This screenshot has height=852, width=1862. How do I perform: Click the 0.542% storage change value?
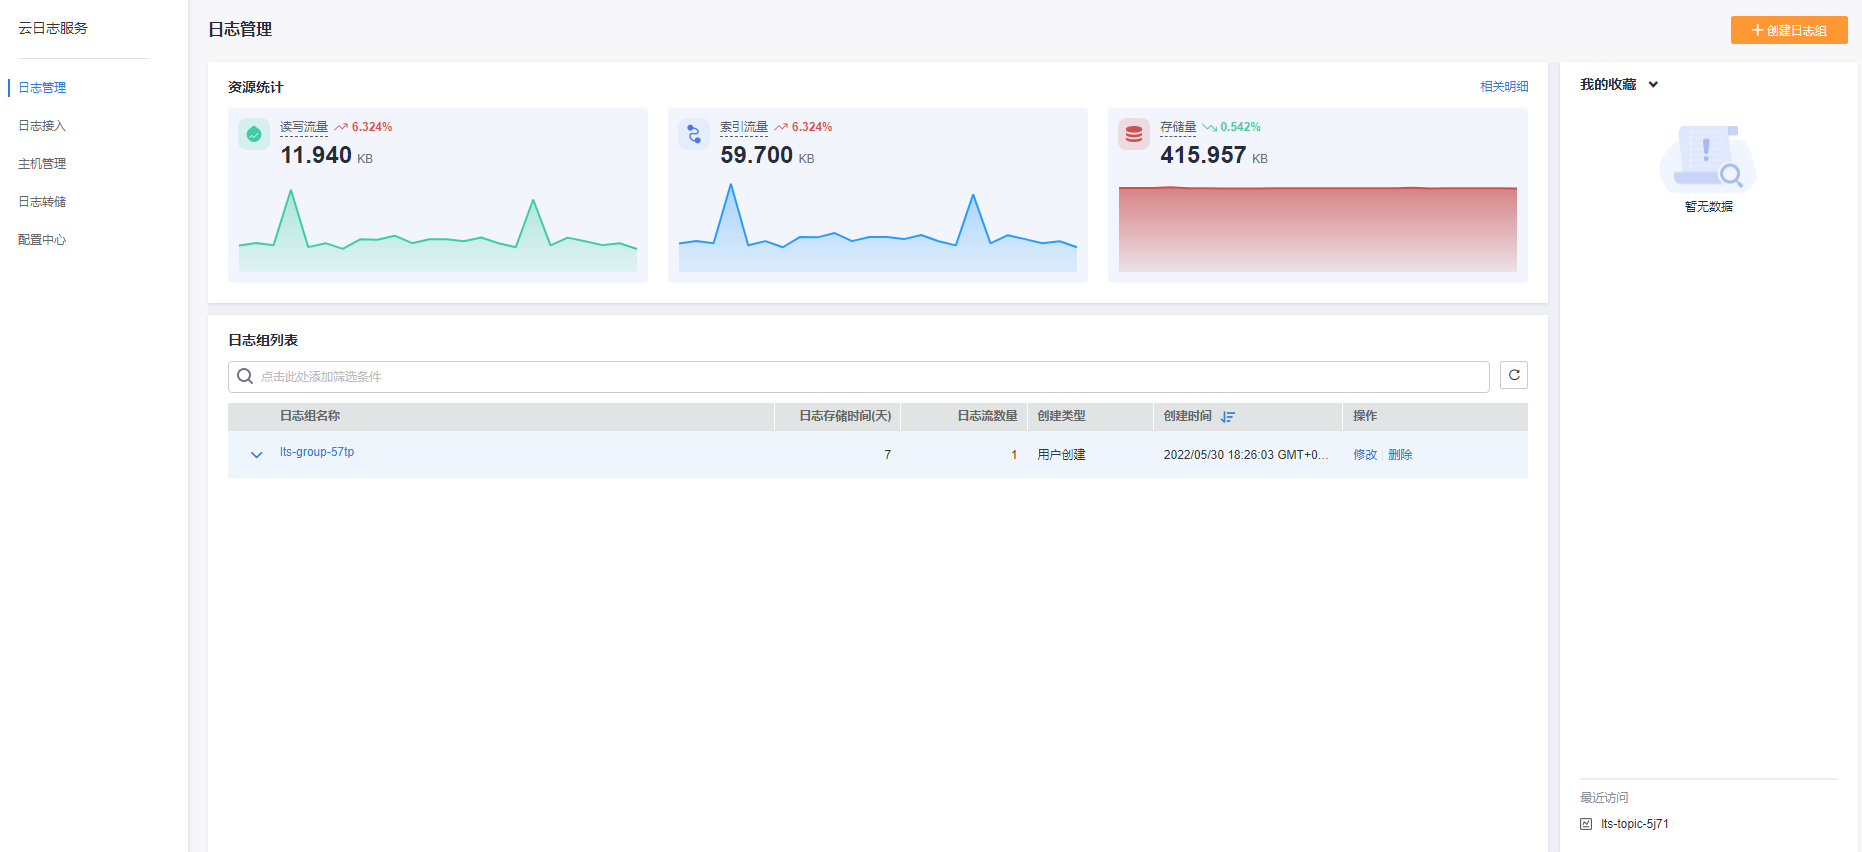1240,127
